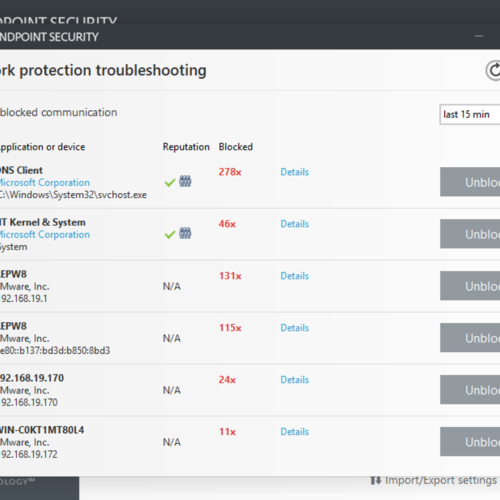The image size is (500, 500).
Task: Open Details for NT Kernel & System
Action: pyautogui.click(x=295, y=224)
